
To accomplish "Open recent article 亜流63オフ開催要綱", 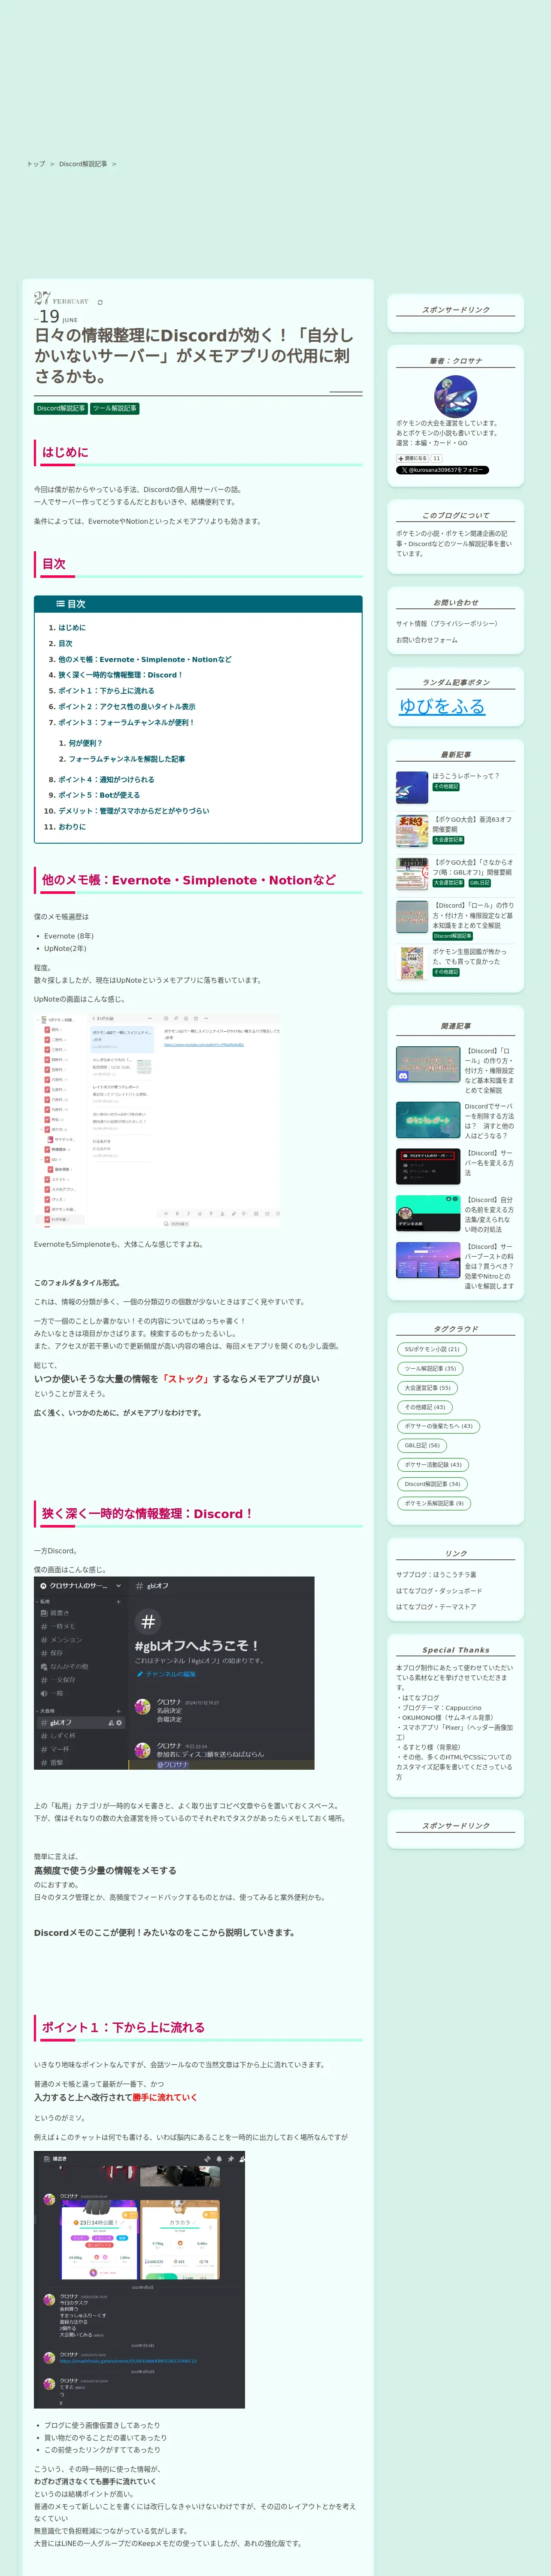I will click(x=473, y=824).
